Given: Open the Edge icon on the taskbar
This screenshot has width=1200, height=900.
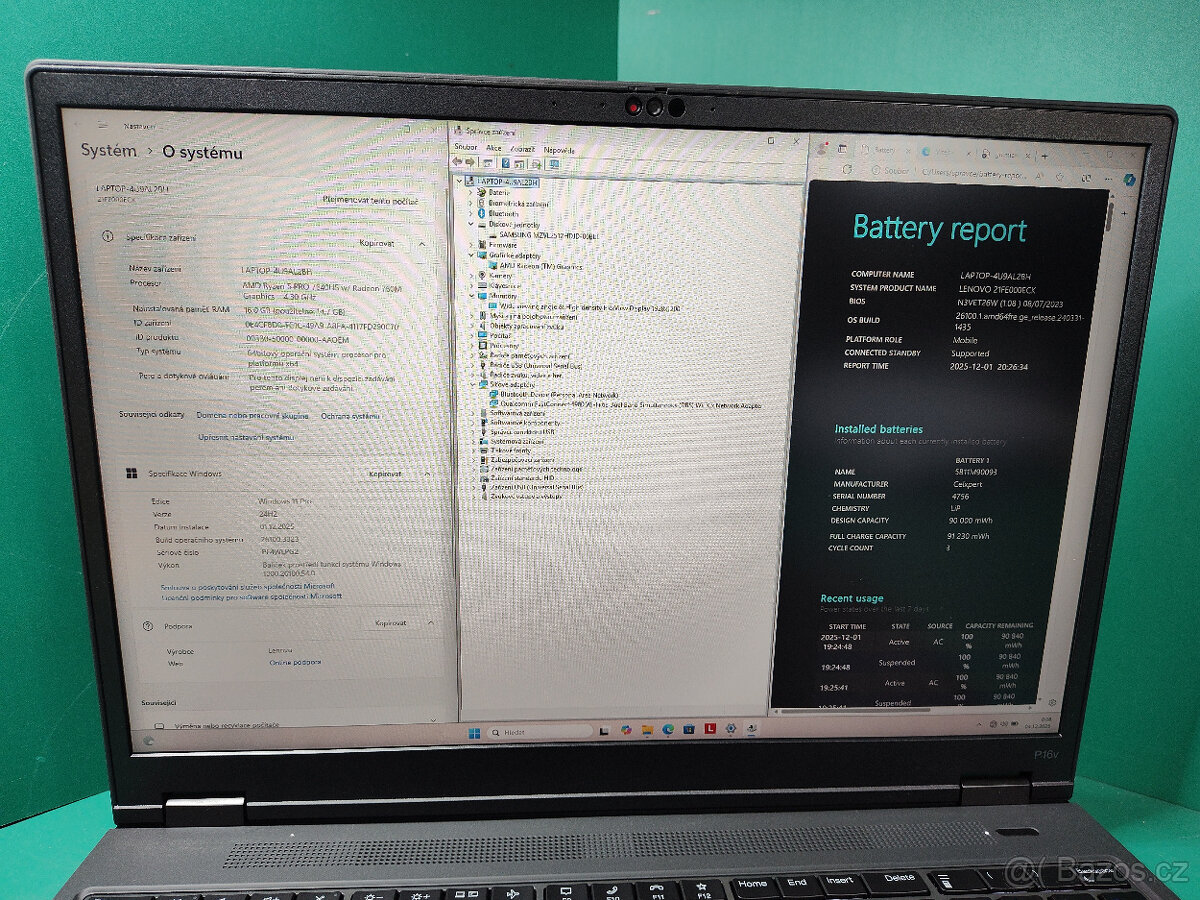Looking at the screenshot, I should (668, 729).
